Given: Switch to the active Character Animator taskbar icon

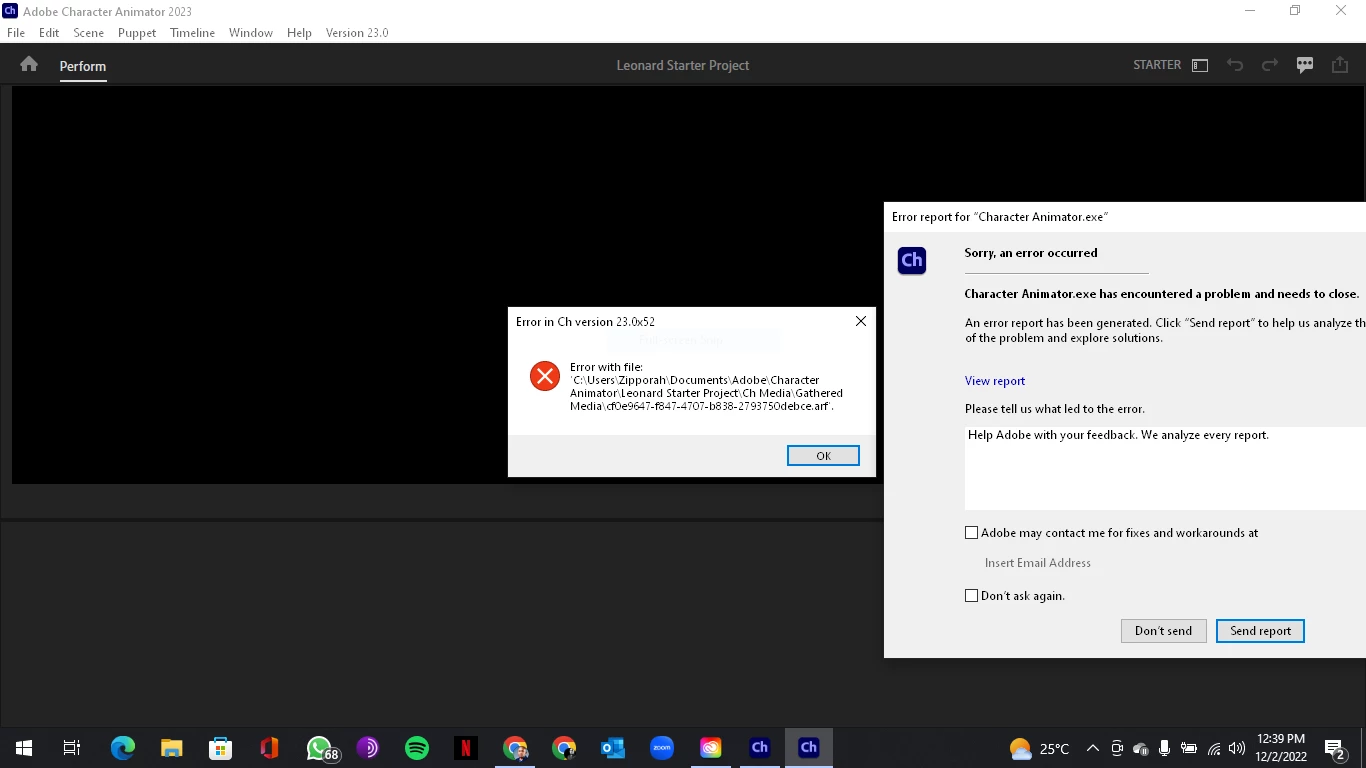Looking at the screenshot, I should click(x=809, y=748).
